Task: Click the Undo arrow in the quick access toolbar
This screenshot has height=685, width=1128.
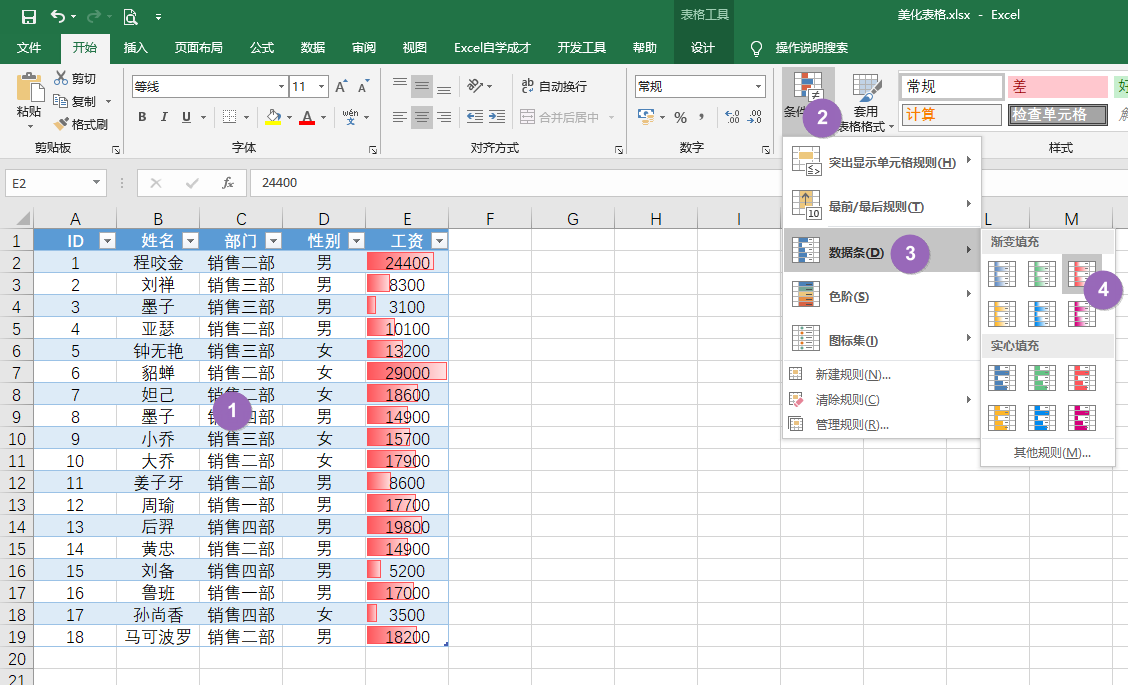Action: coord(58,16)
